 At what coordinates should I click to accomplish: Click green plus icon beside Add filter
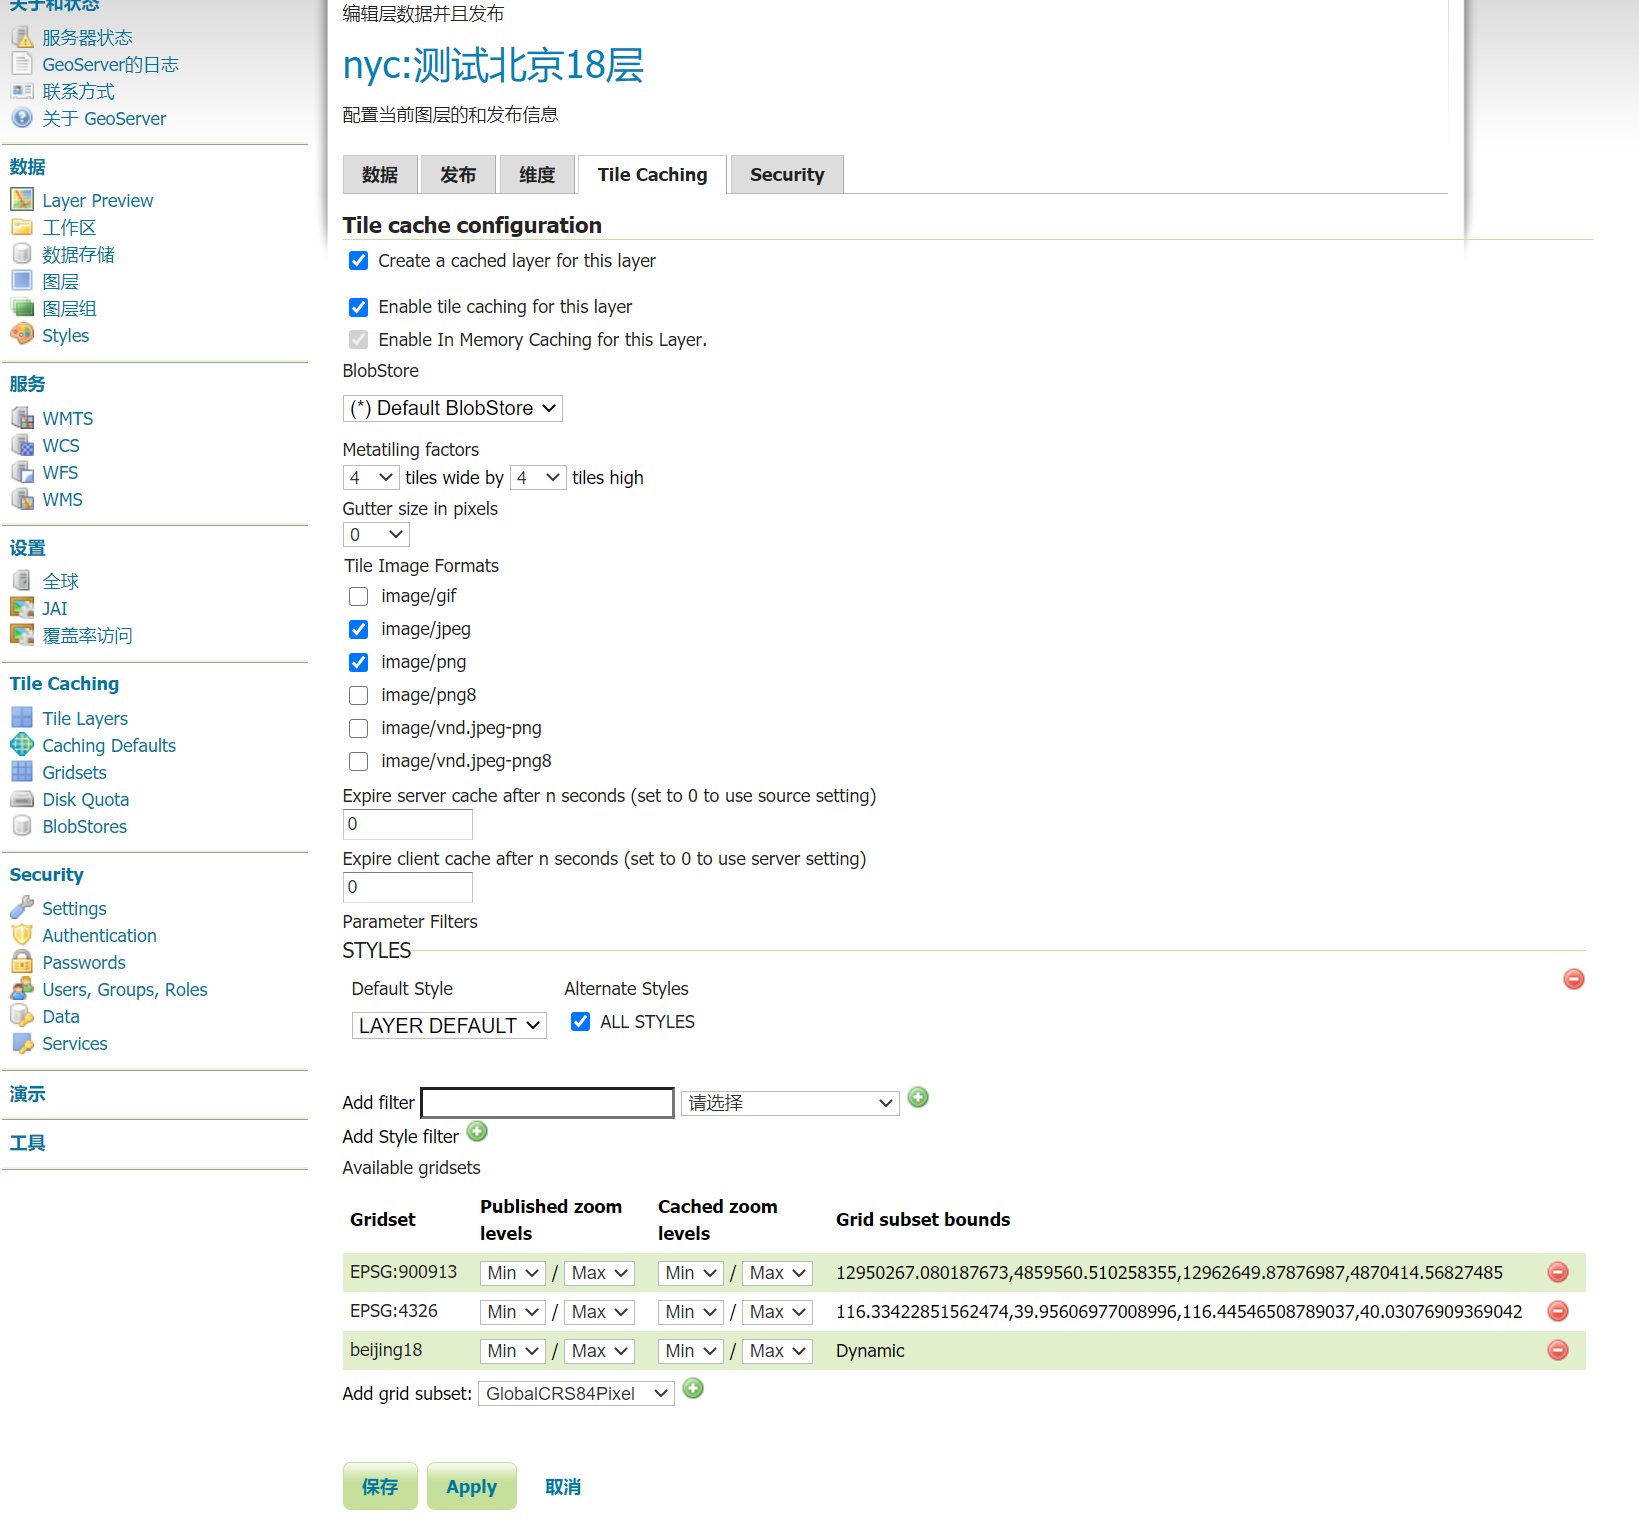pos(917,1098)
